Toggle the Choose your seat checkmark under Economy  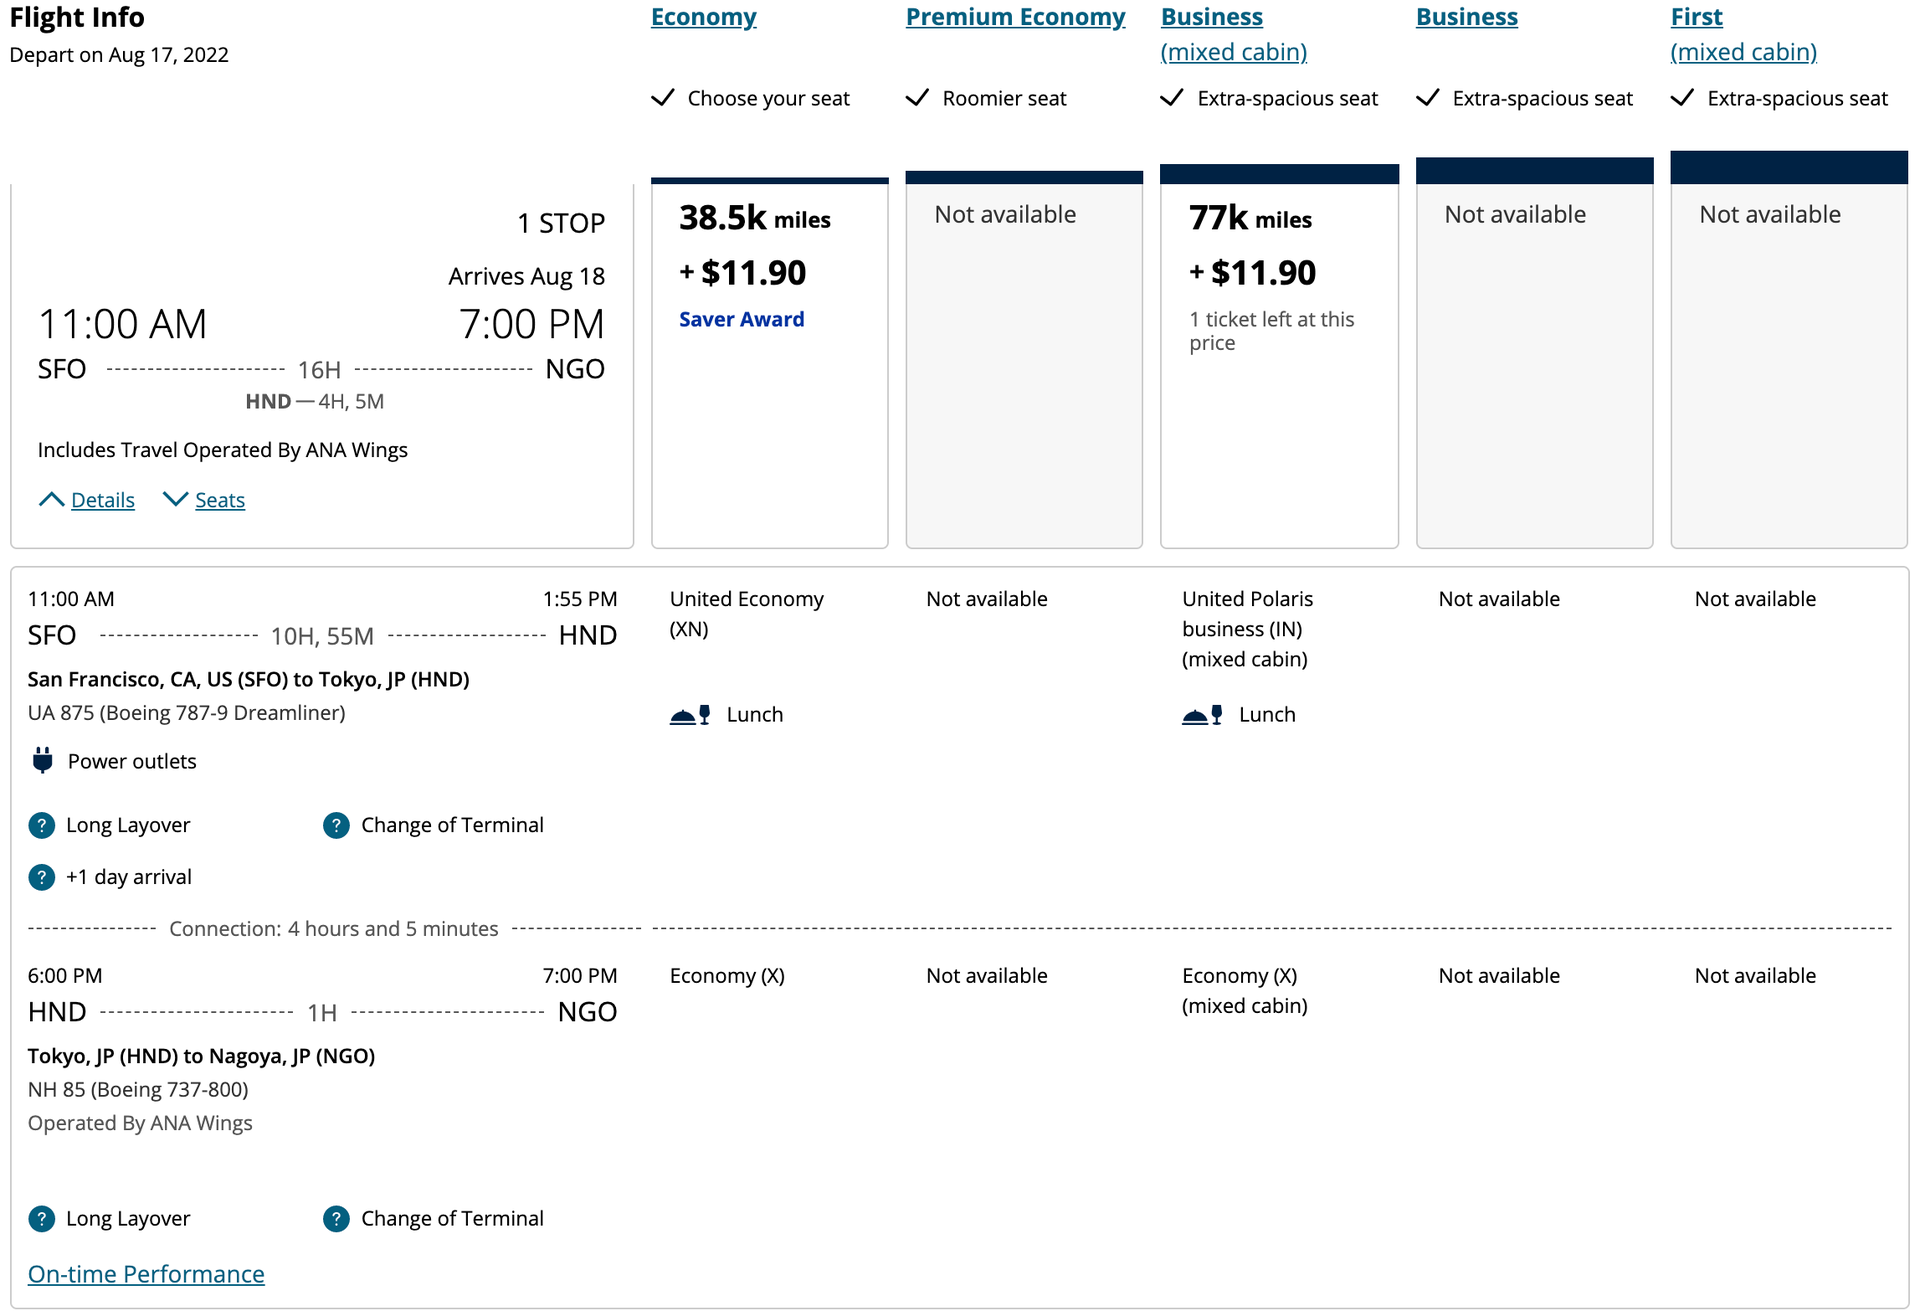coord(664,97)
